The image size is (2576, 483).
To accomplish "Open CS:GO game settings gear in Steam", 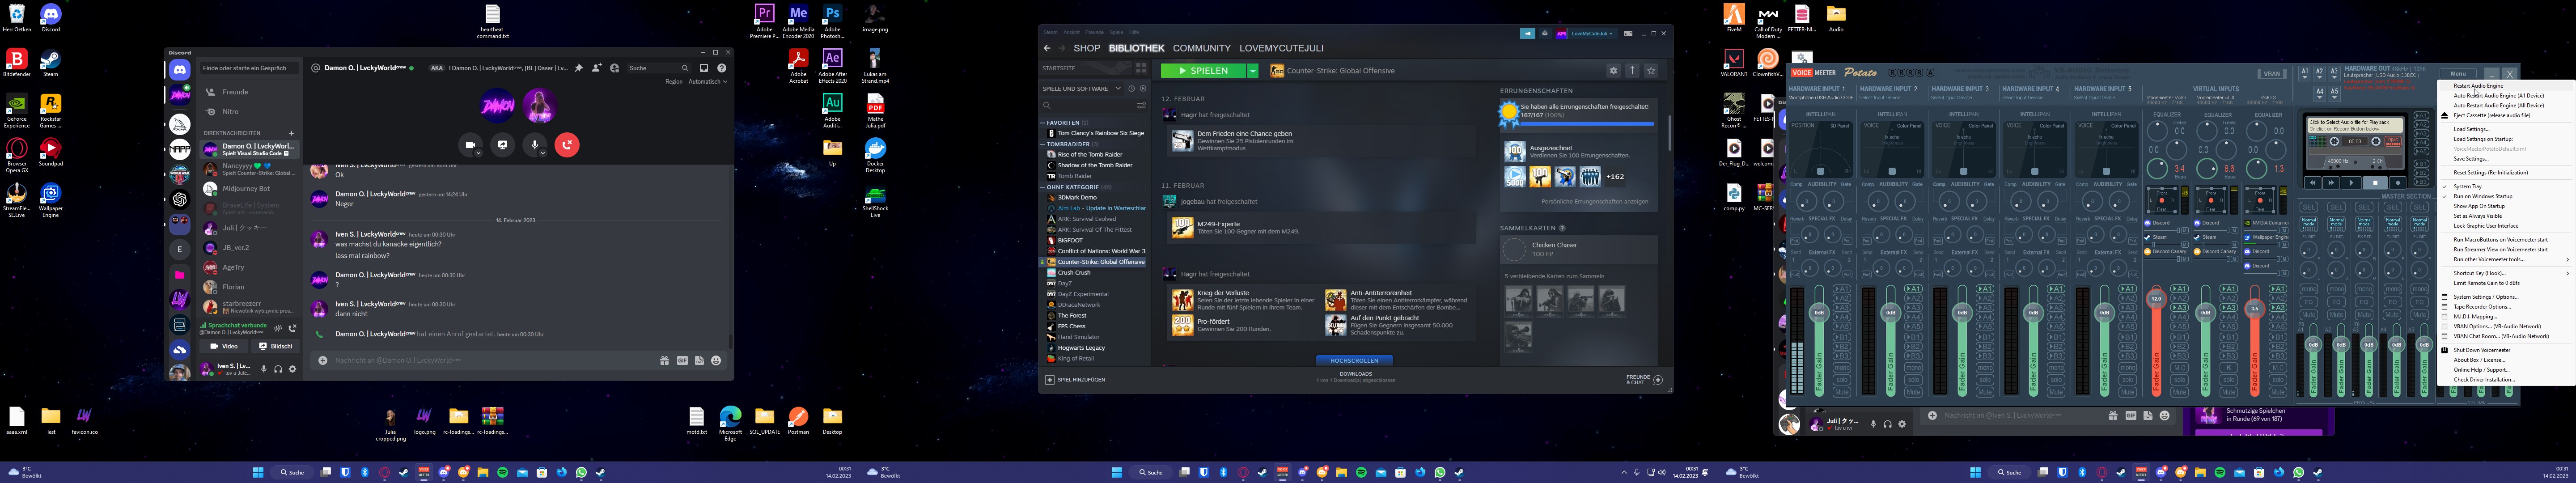I will click(x=1613, y=71).
